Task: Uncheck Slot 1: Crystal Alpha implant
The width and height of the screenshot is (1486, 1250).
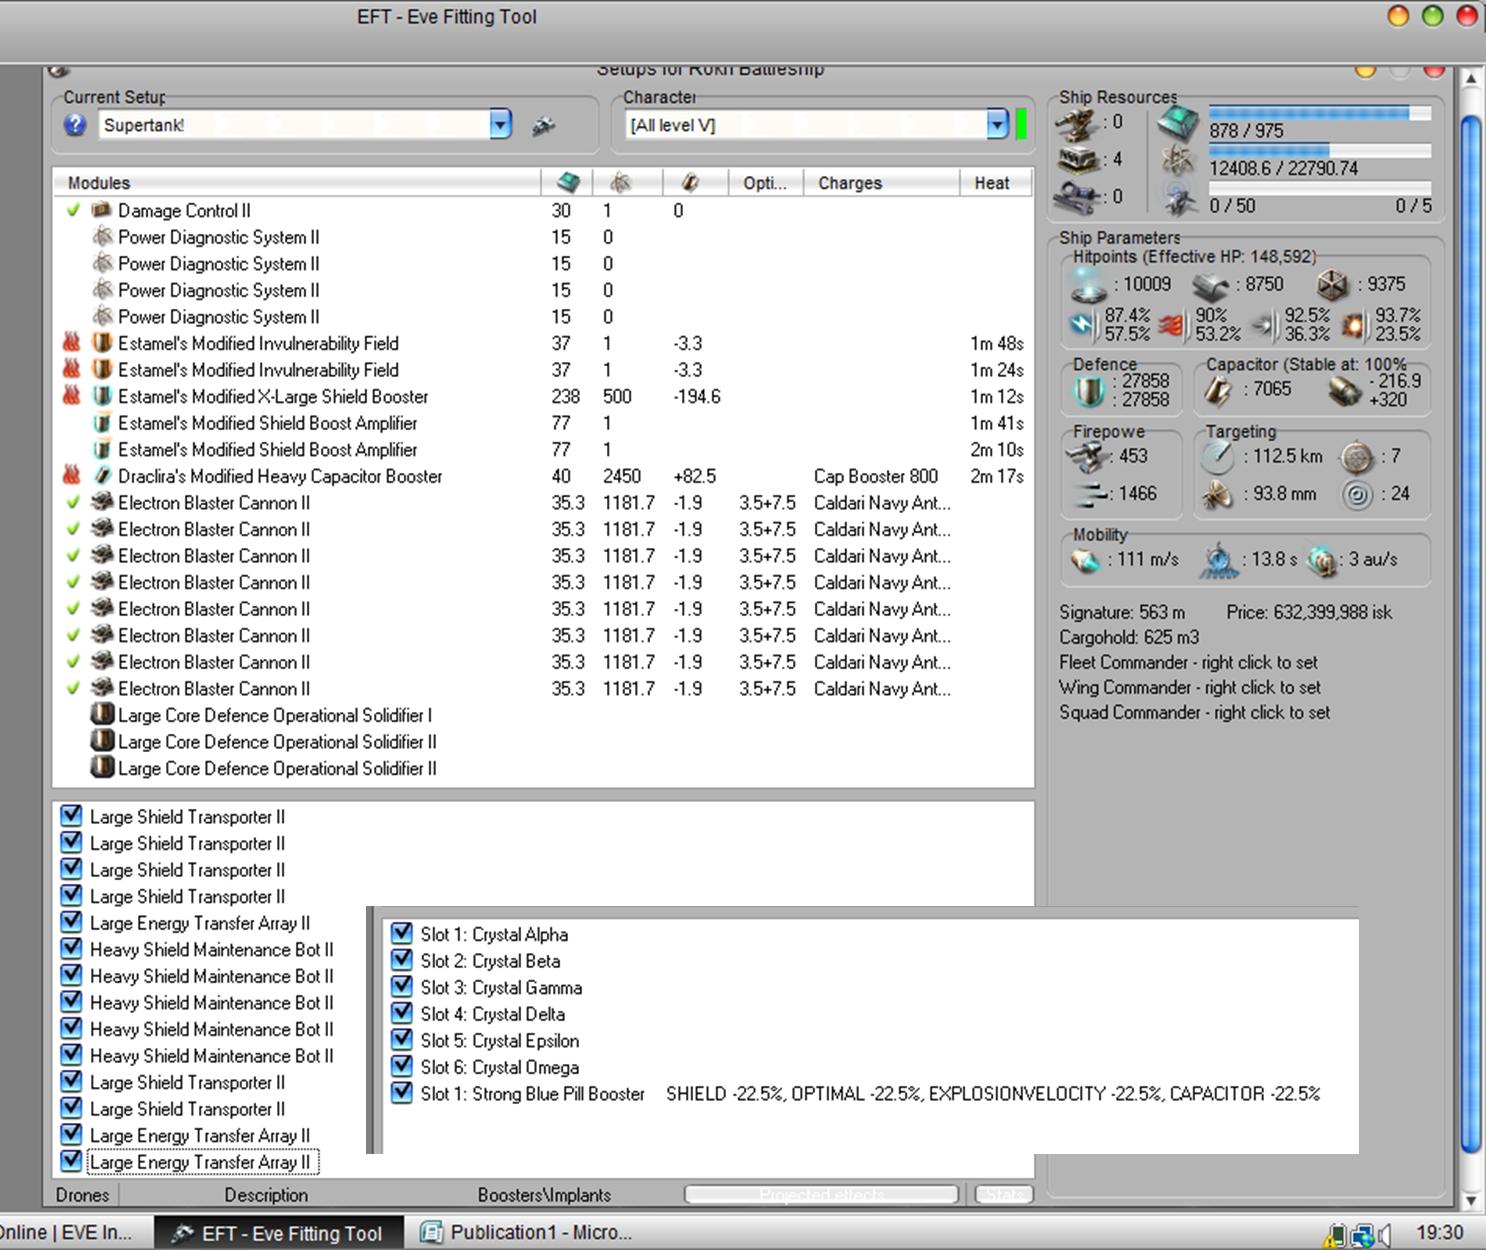Action: (402, 933)
